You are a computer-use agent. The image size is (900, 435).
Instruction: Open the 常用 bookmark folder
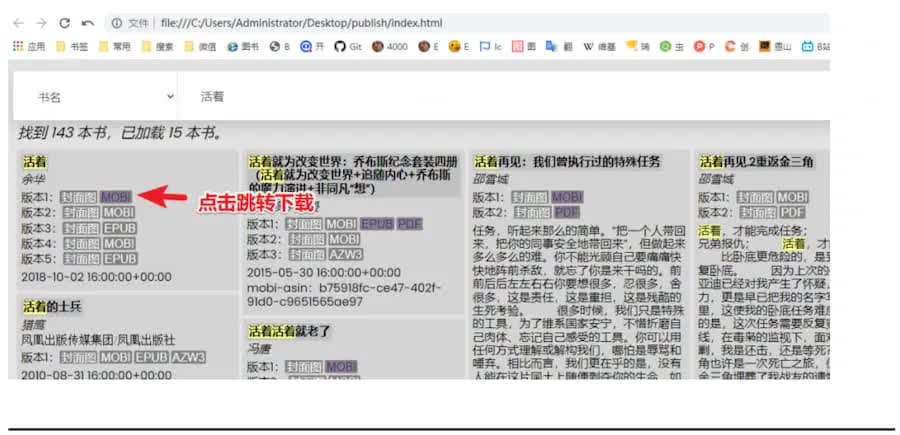click(x=115, y=46)
